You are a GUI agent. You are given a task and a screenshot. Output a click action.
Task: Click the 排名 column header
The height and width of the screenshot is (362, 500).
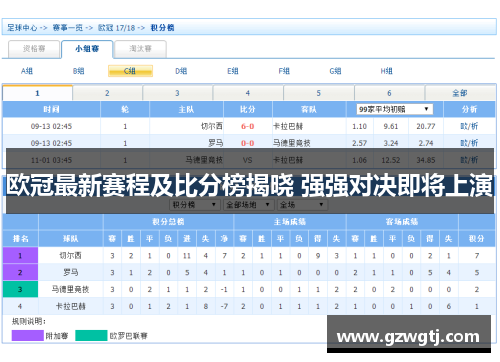click(20, 239)
